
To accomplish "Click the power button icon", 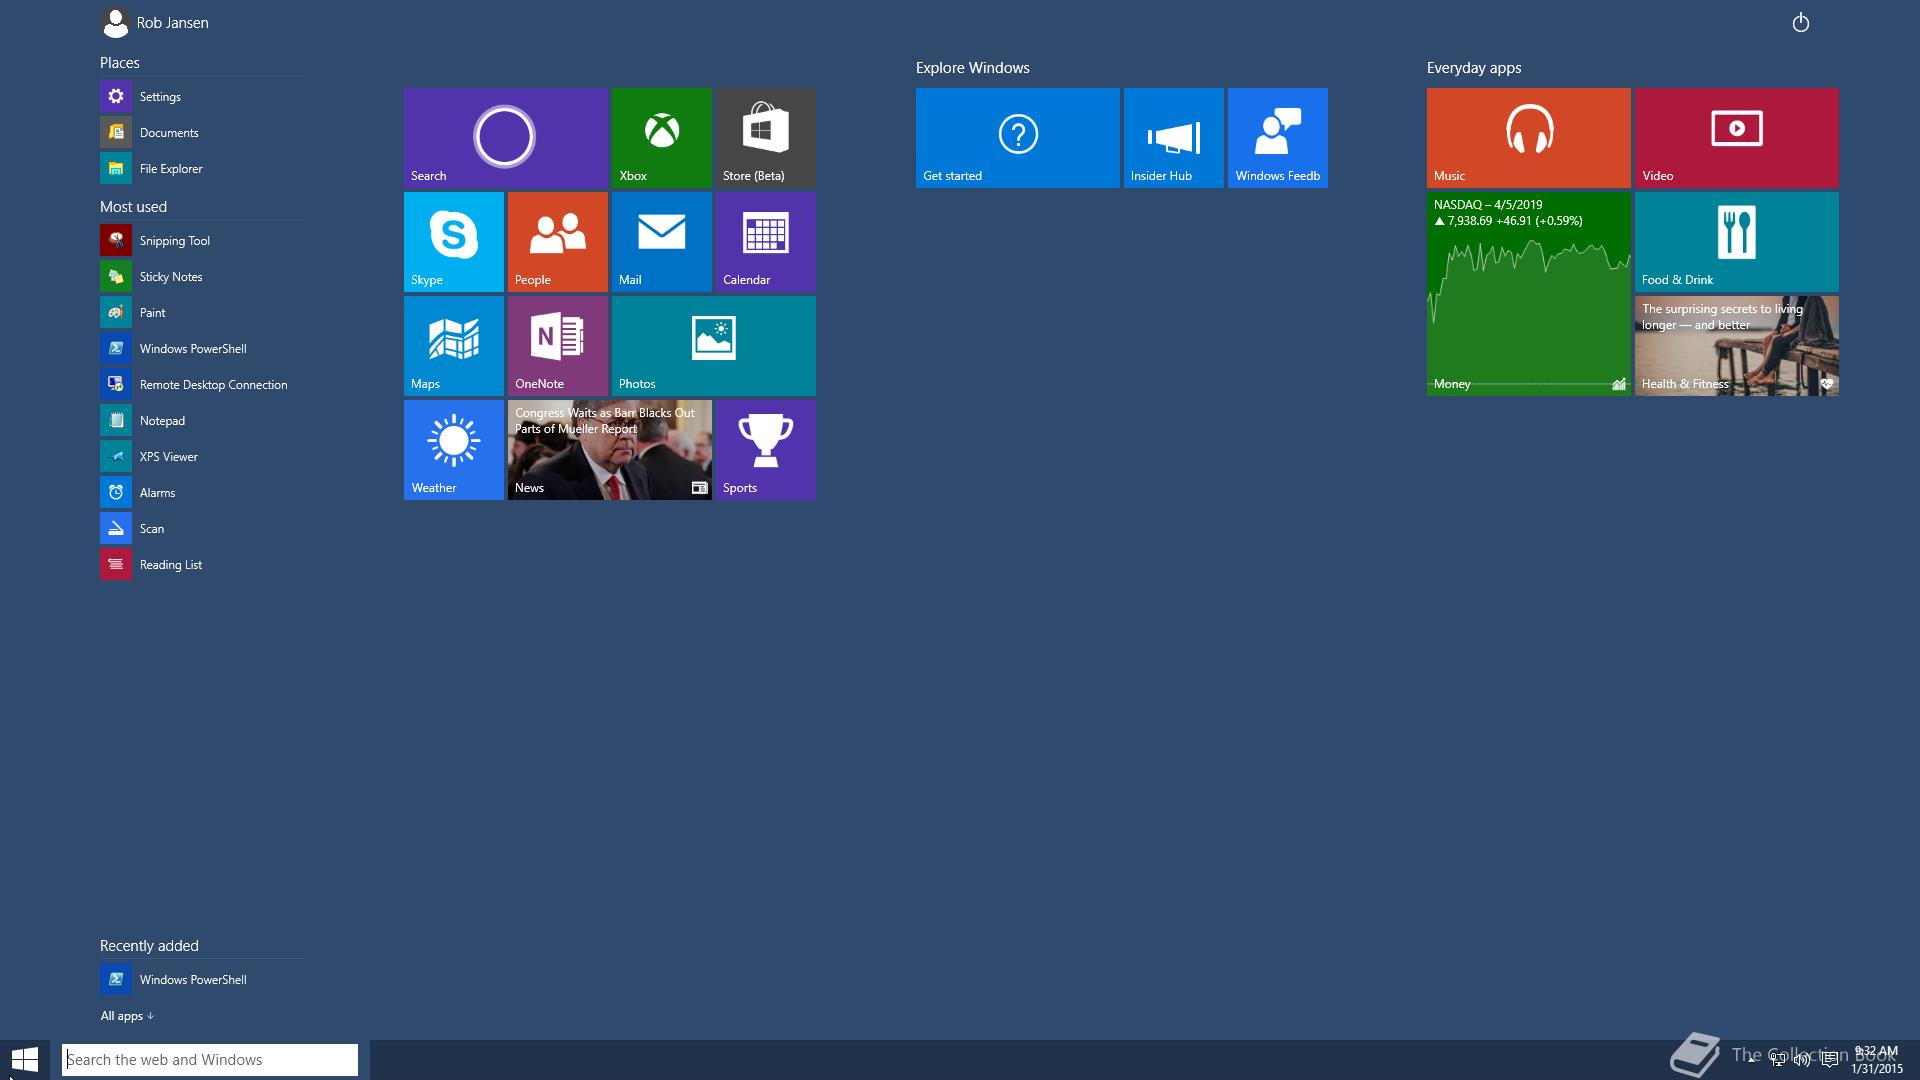I will pyautogui.click(x=1800, y=22).
